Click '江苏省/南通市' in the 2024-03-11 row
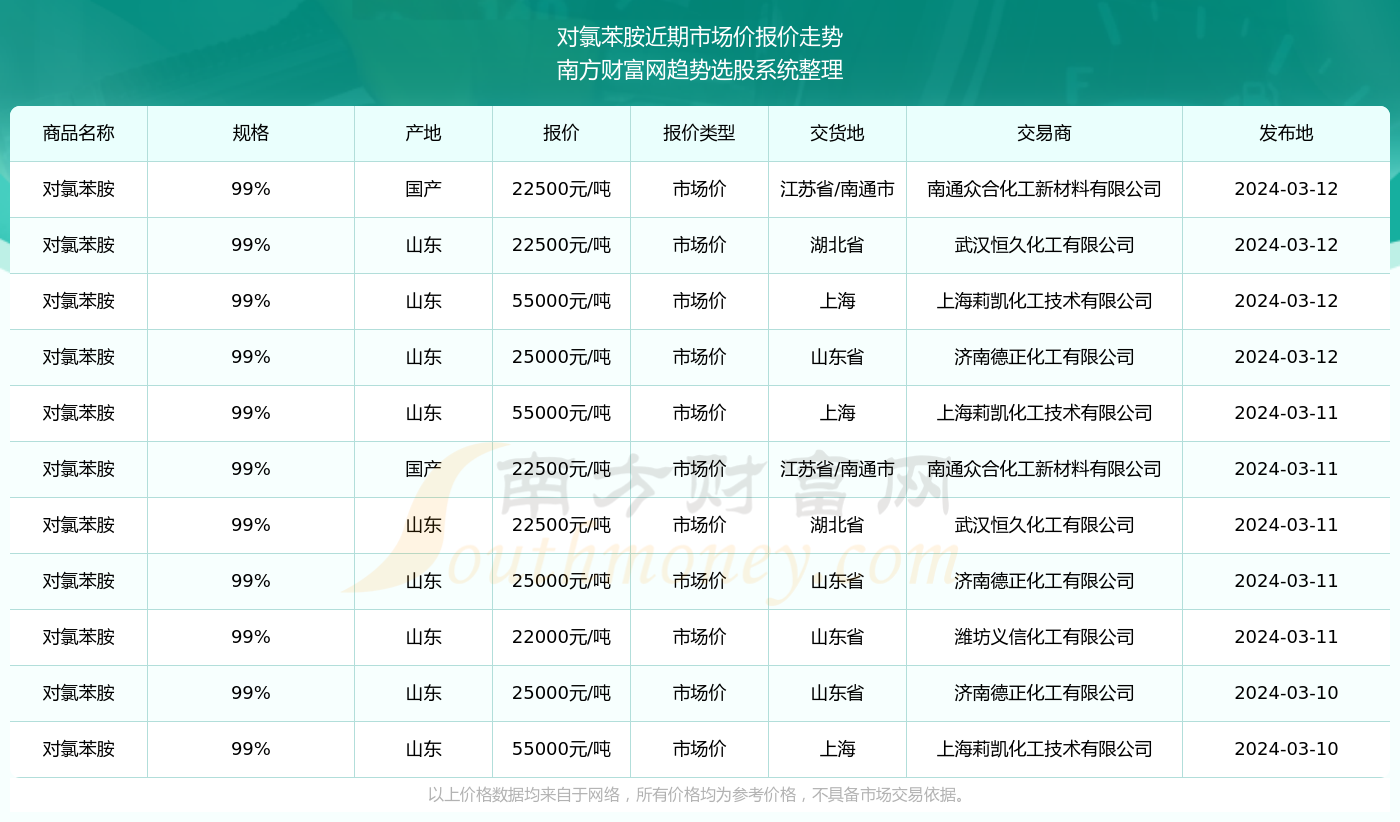This screenshot has width=1400, height=822. click(x=837, y=469)
